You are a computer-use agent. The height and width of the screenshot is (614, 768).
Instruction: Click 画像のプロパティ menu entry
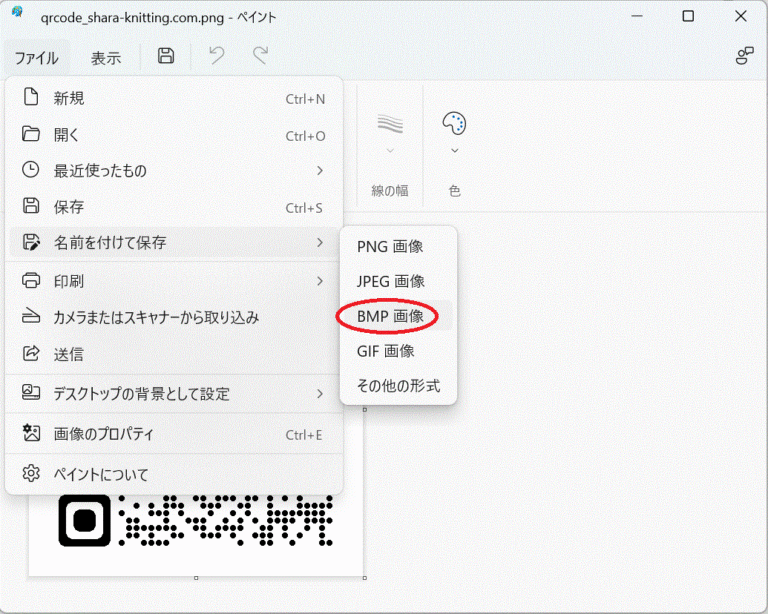point(104,434)
